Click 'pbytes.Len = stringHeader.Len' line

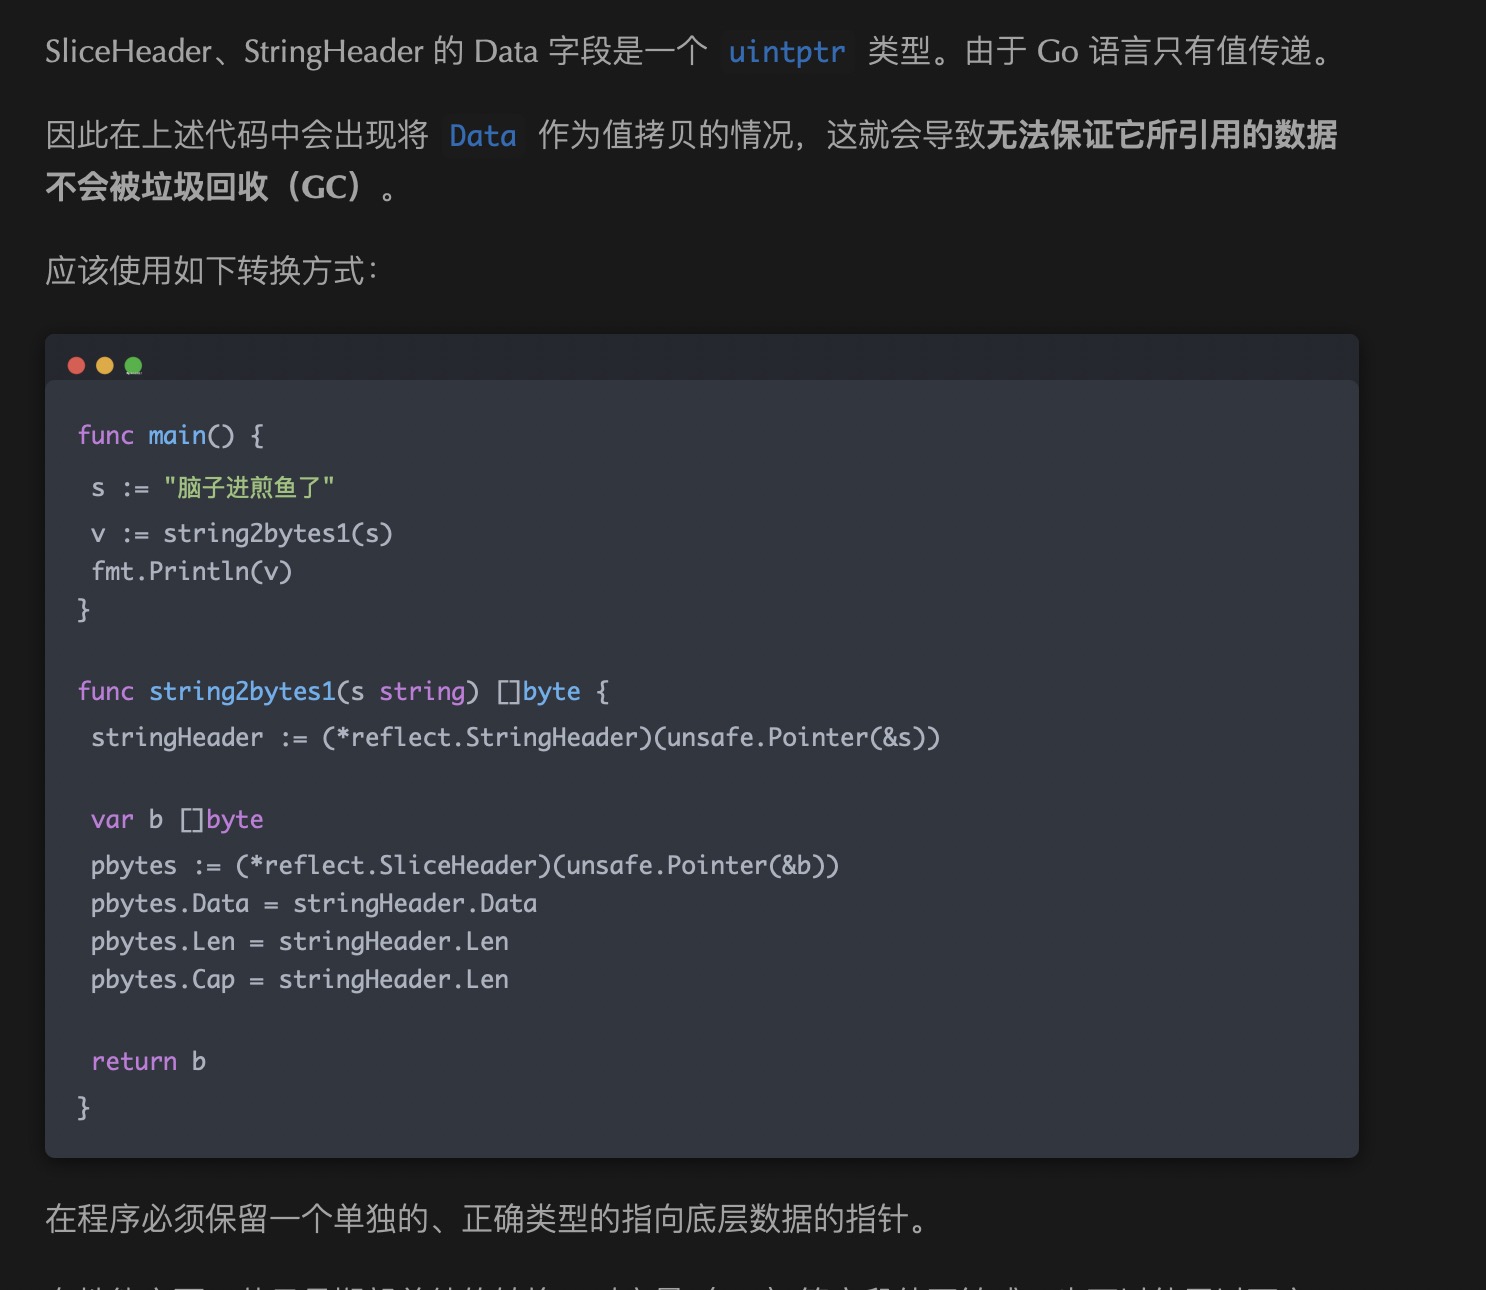pos(299,942)
